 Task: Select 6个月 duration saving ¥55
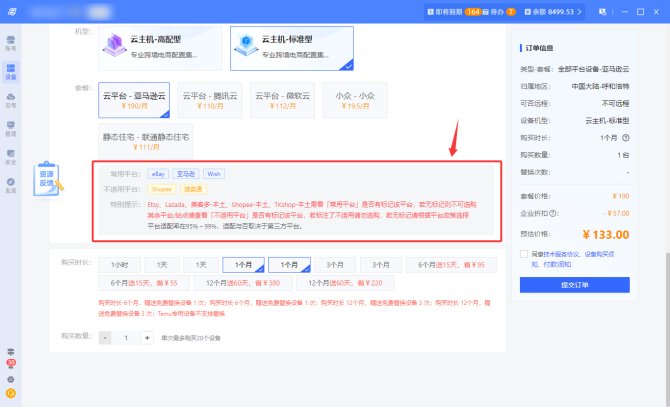coord(144,283)
